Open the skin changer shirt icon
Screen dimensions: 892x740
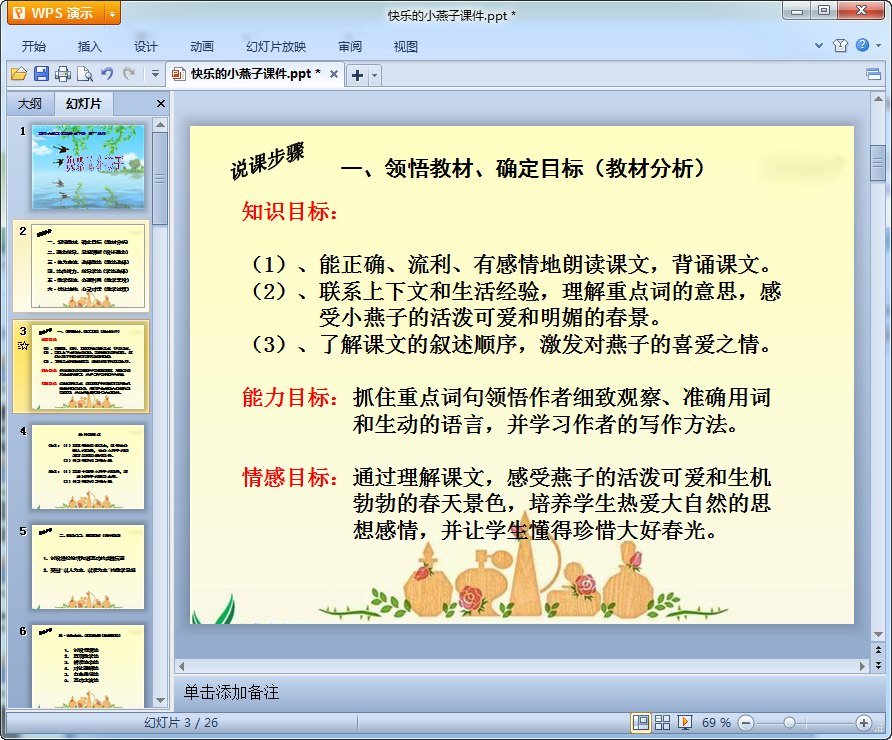pyautogui.click(x=839, y=46)
